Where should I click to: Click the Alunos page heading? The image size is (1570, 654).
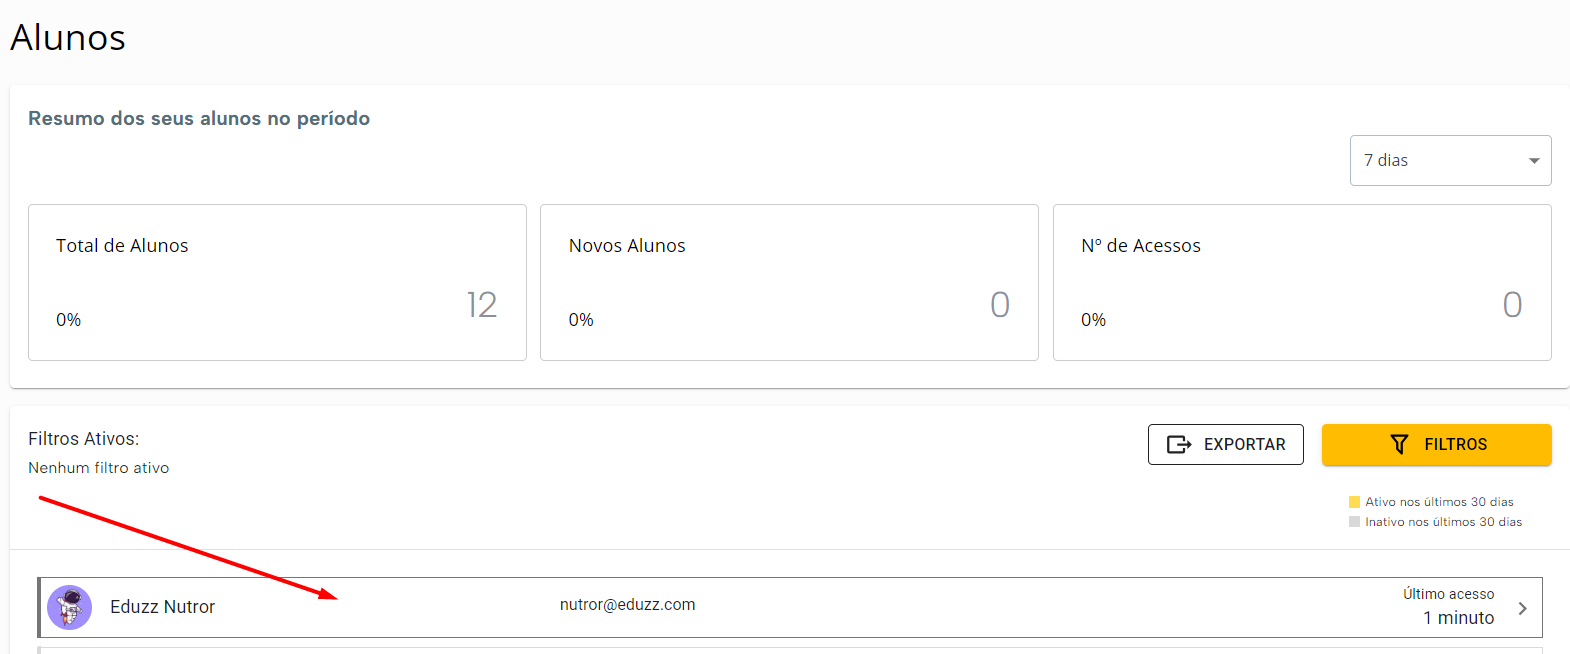68,38
